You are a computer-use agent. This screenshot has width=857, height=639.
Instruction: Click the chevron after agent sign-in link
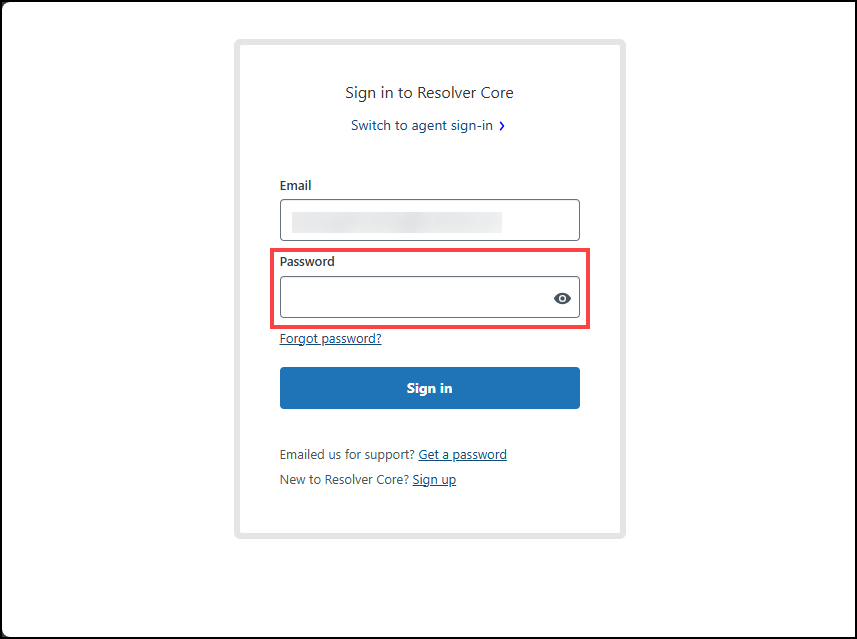pos(503,126)
